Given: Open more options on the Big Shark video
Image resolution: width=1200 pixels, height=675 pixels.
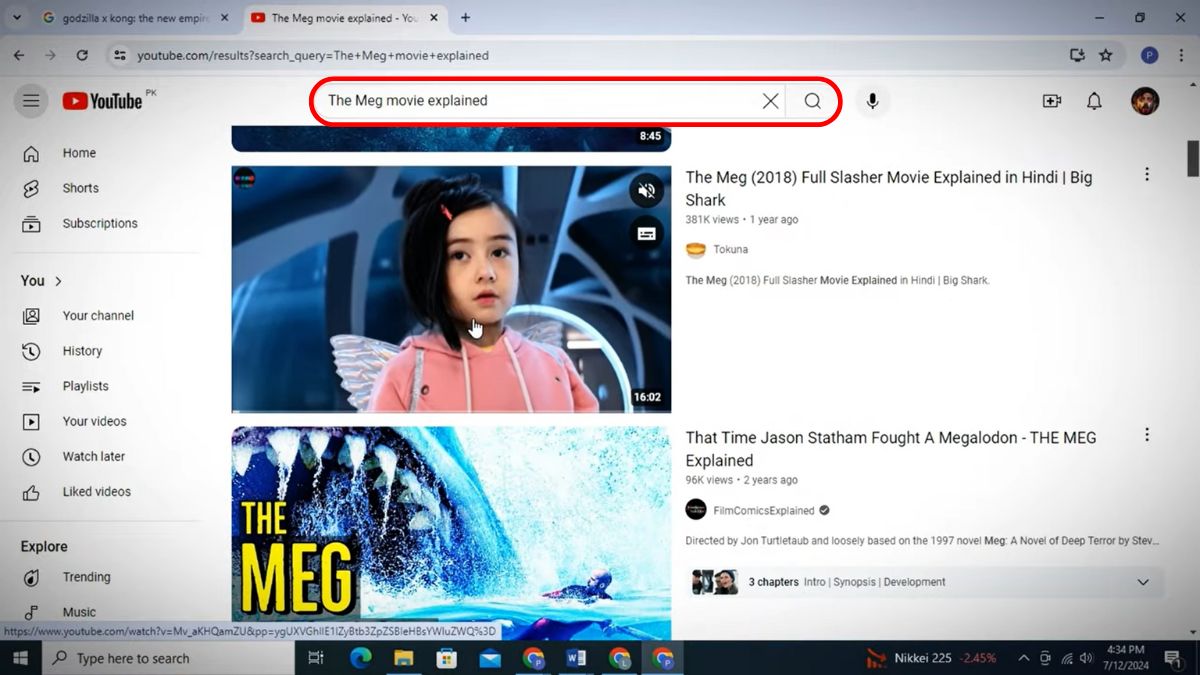Looking at the screenshot, I should pos(1146,173).
